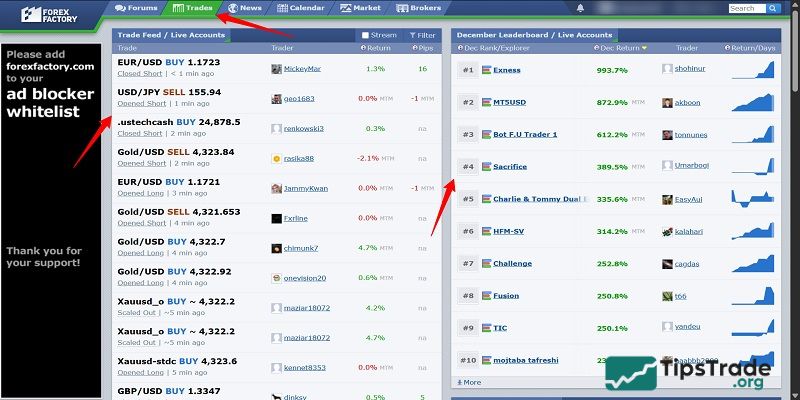This screenshot has width=800, height=400.
Task: Enable the Stream checkbox
Action: pyautogui.click(x=364, y=34)
